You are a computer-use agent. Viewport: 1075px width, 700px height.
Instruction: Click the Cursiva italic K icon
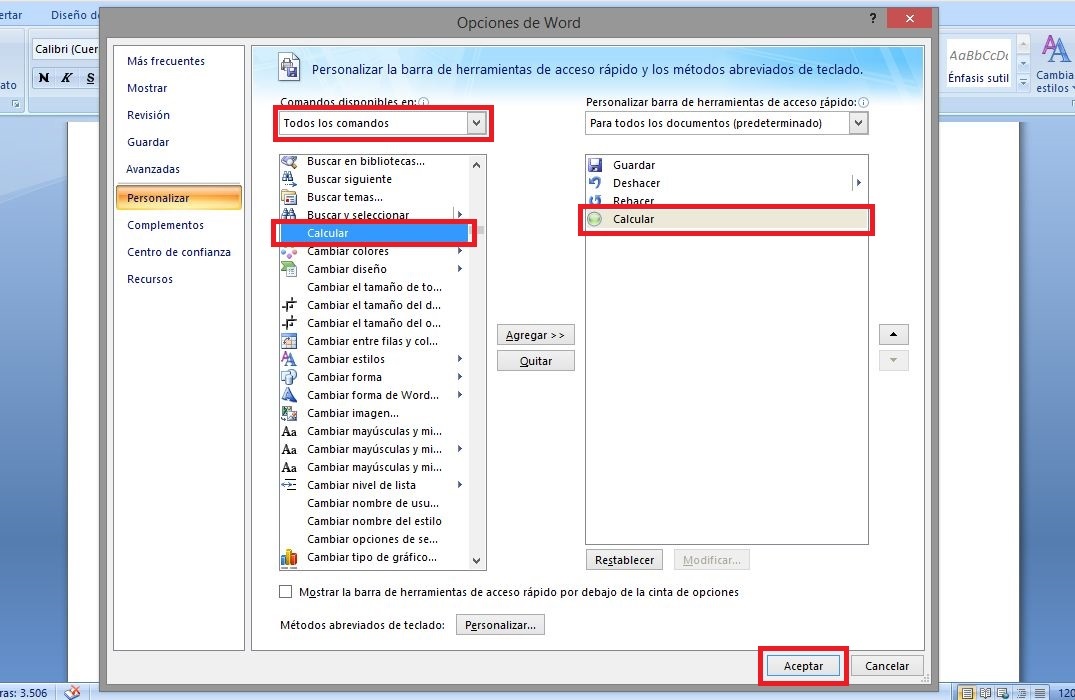tap(67, 77)
